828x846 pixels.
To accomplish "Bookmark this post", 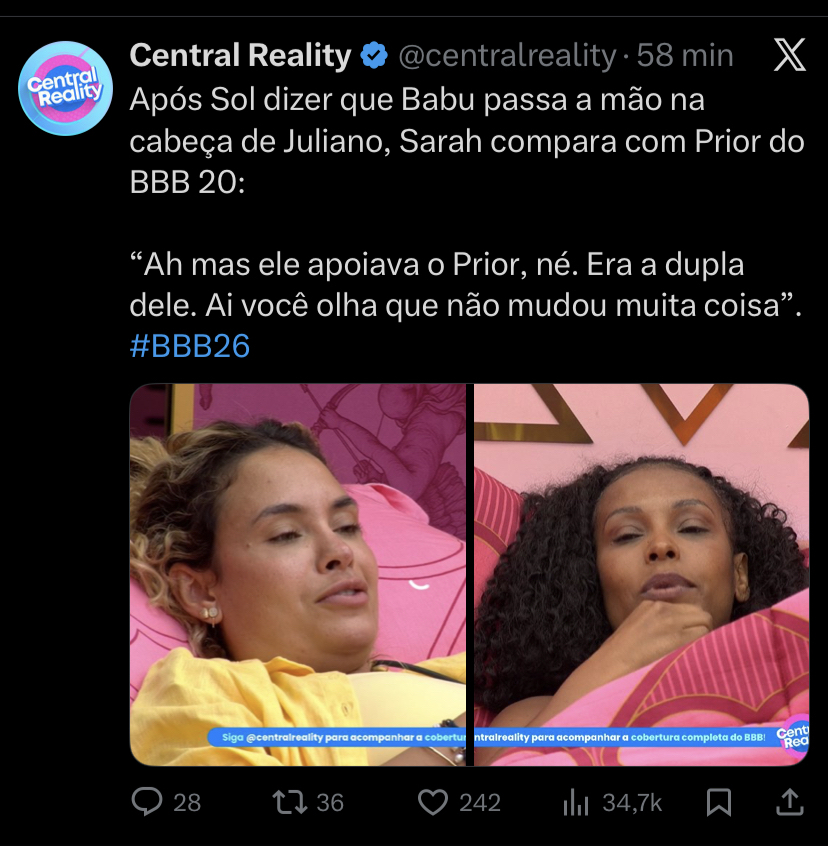I will click(719, 802).
